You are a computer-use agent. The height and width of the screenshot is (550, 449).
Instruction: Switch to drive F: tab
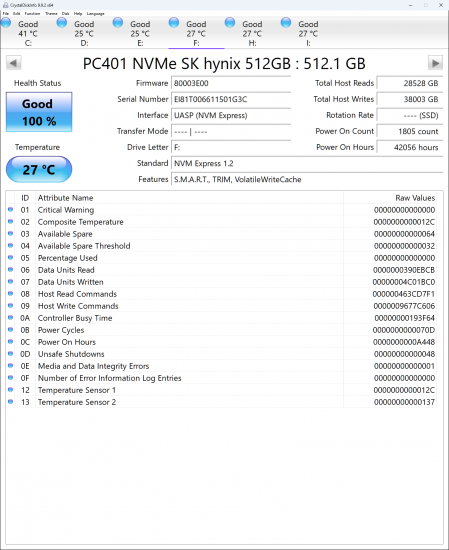[196, 33]
